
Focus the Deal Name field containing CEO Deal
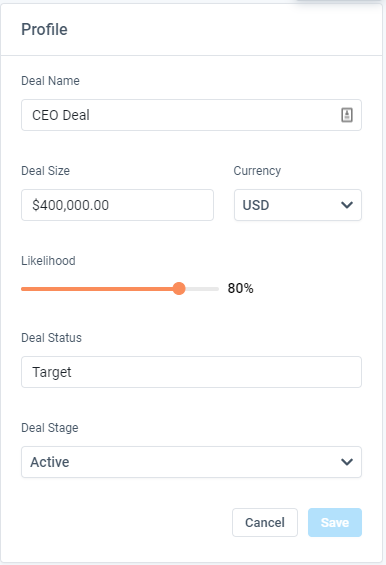pyautogui.click(x=191, y=115)
